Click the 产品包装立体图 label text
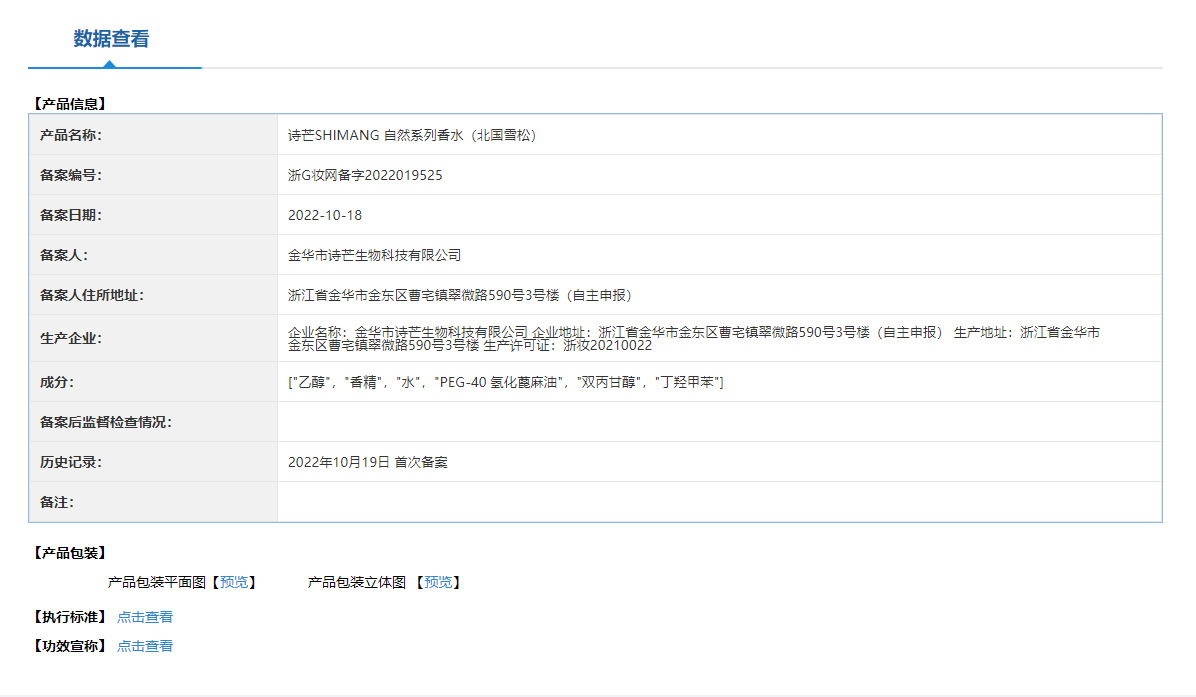Viewport: 1196px width, 697px height. (x=356, y=583)
